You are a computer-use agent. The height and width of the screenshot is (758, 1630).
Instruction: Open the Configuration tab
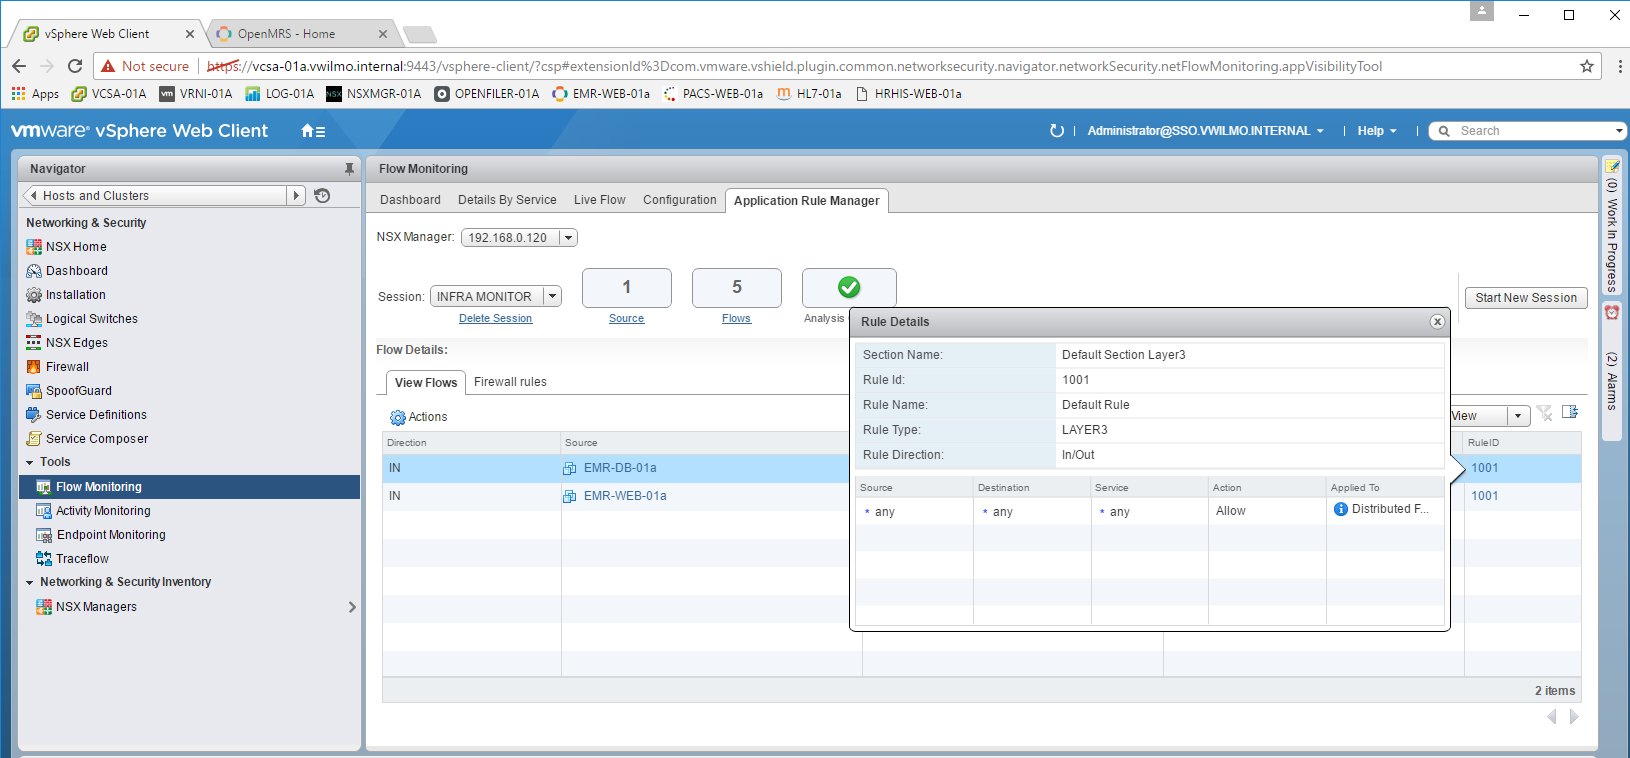[x=679, y=200]
